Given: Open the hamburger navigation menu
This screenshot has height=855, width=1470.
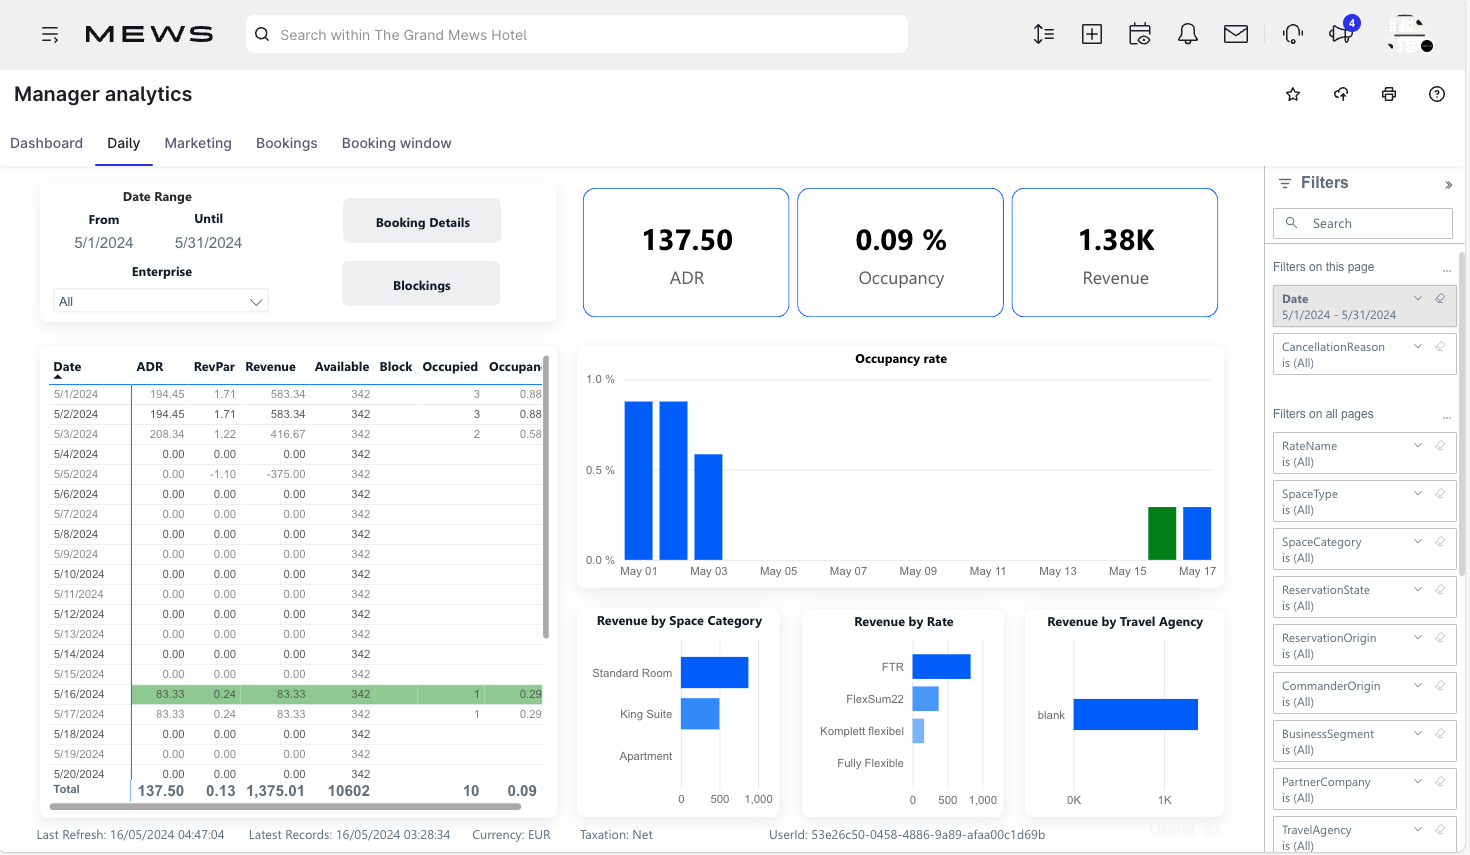Looking at the screenshot, I should 50,33.
